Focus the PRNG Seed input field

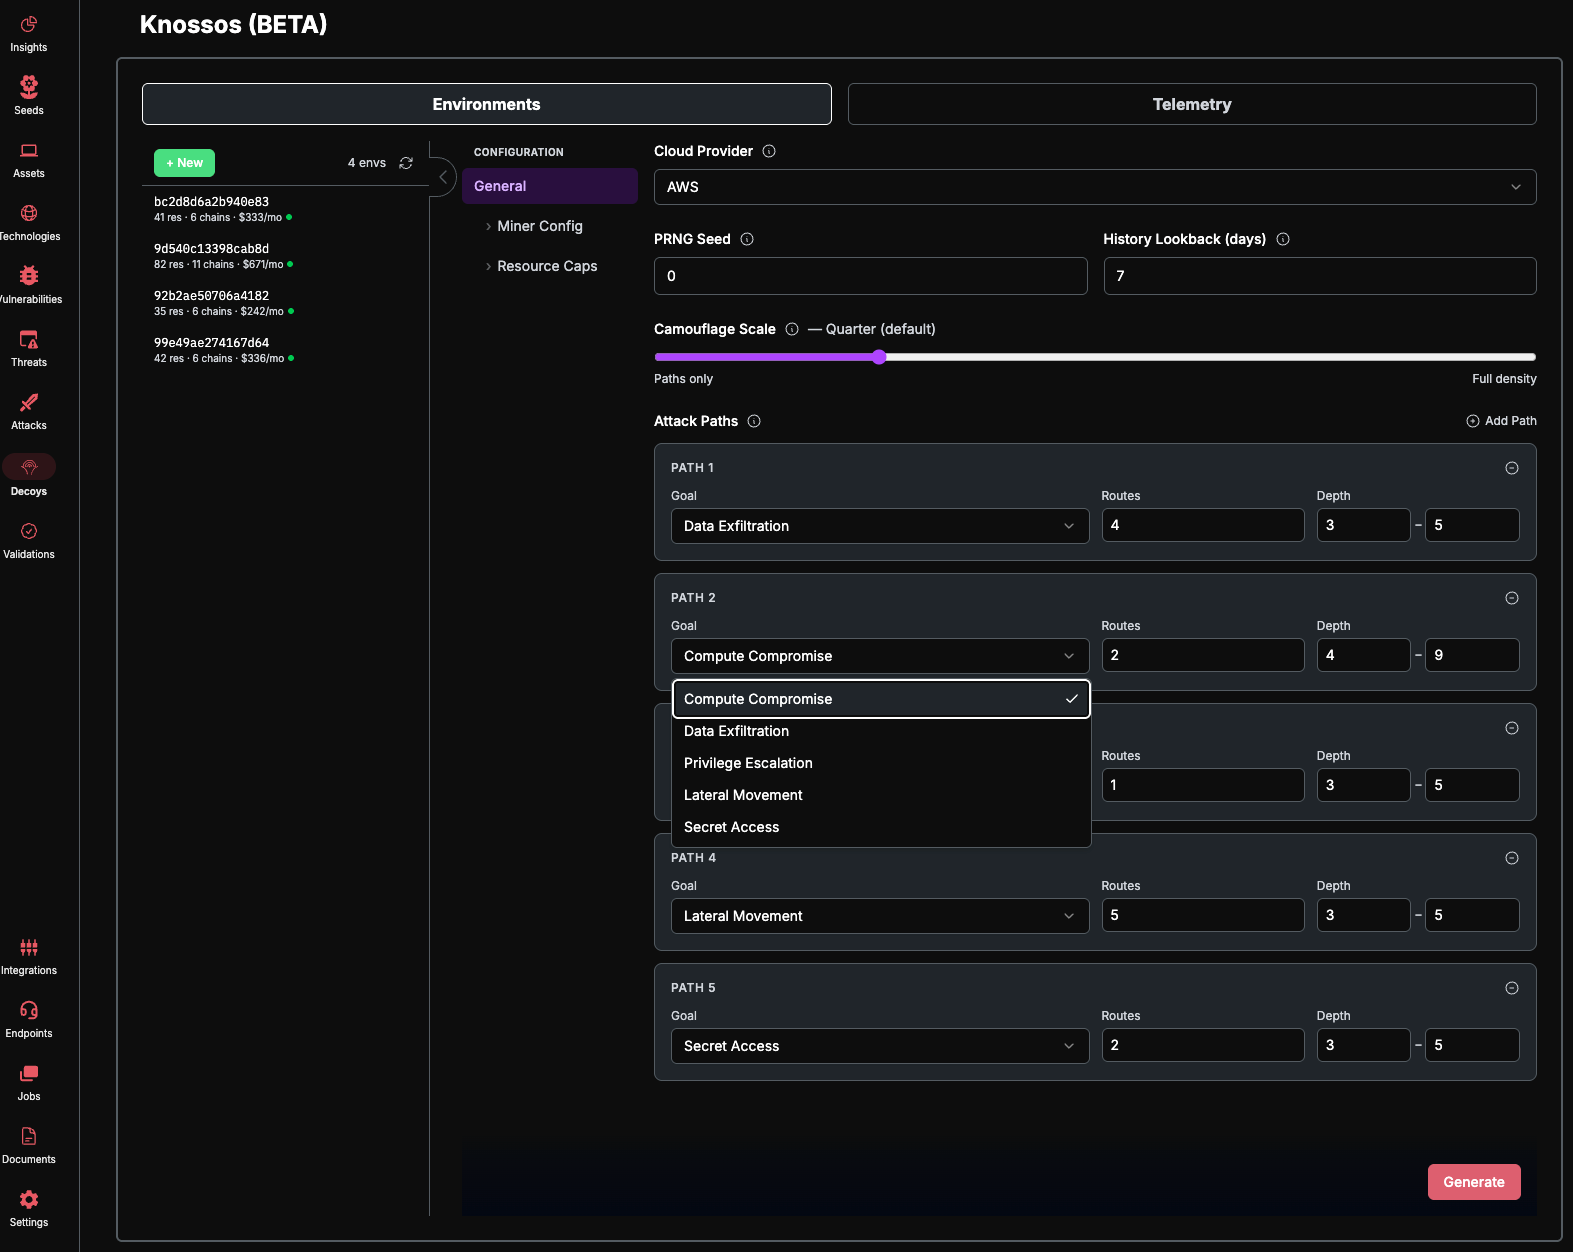coord(871,276)
